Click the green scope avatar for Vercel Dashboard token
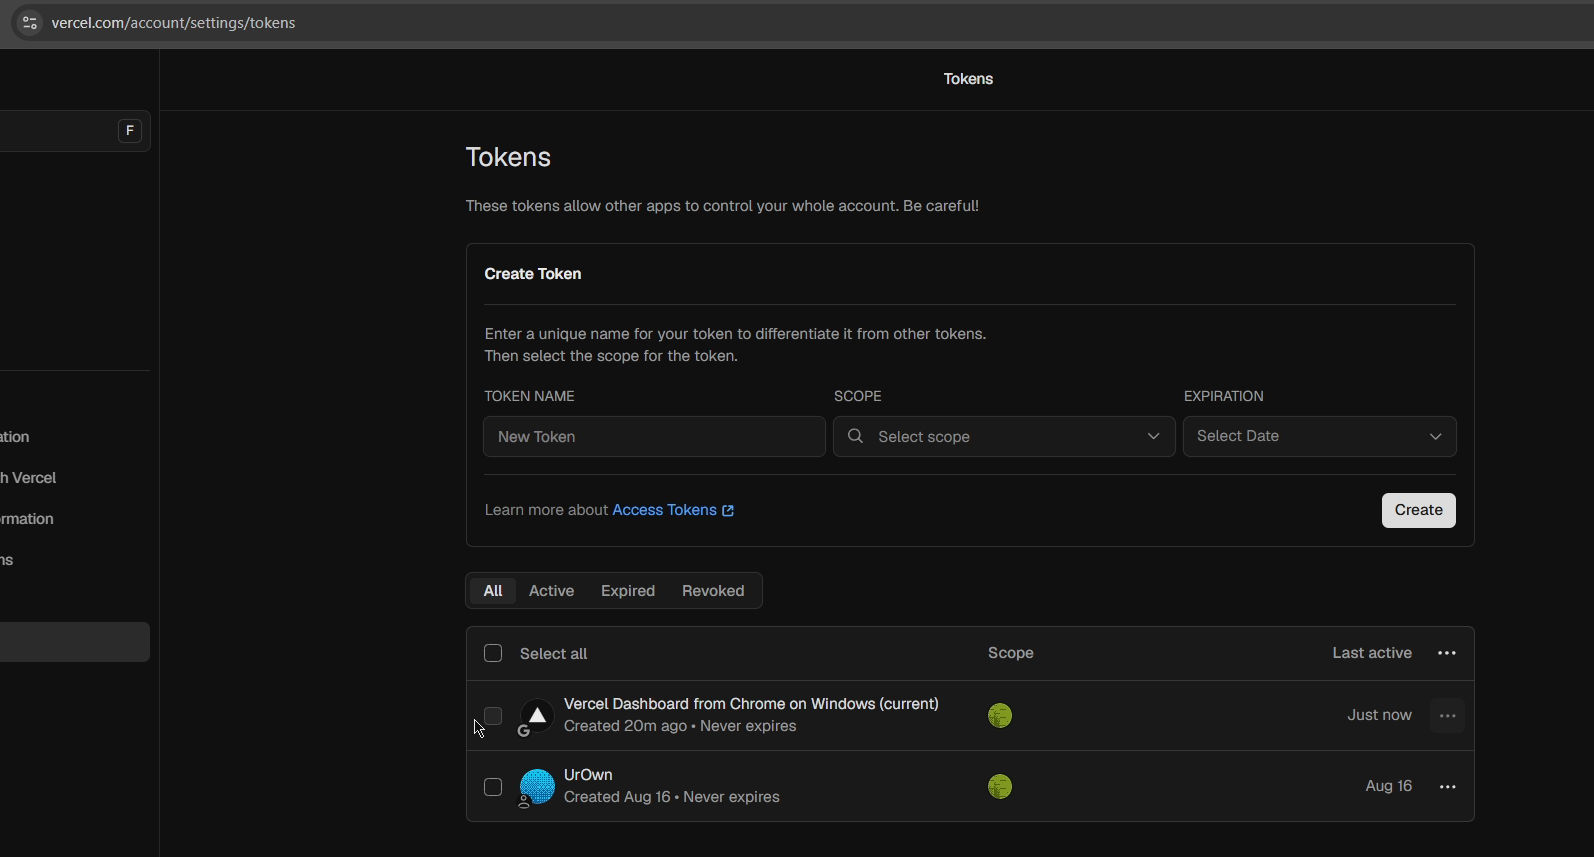Screen dimensions: 1594x857 (x=1000, y=716)
